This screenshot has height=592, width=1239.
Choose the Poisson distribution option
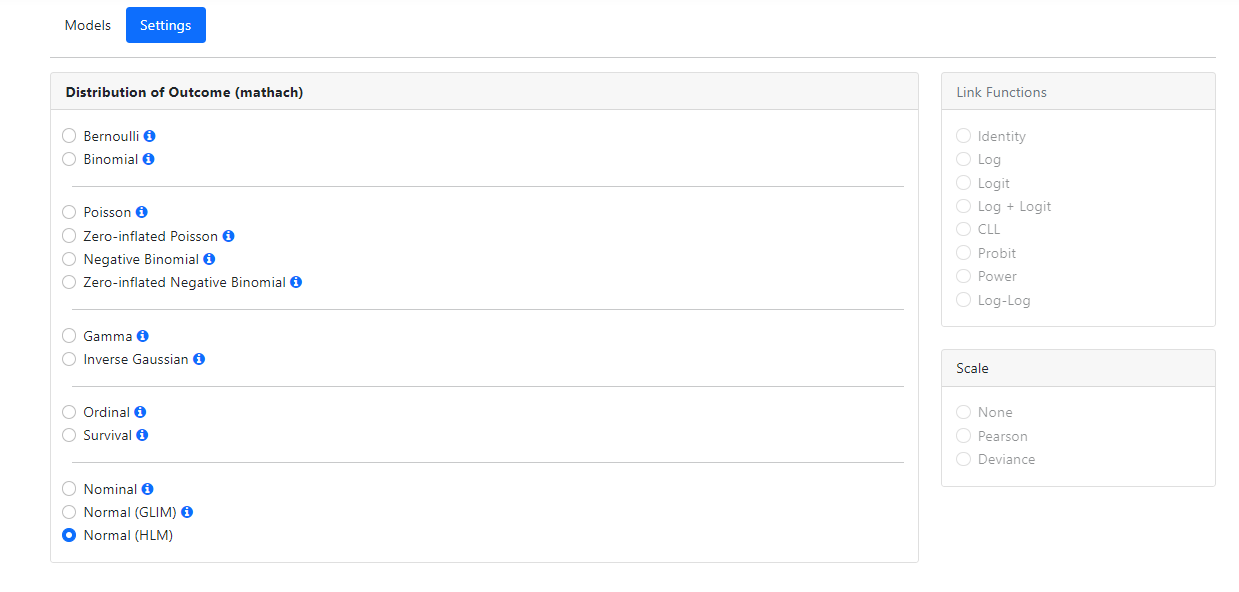tap(69, 212)
